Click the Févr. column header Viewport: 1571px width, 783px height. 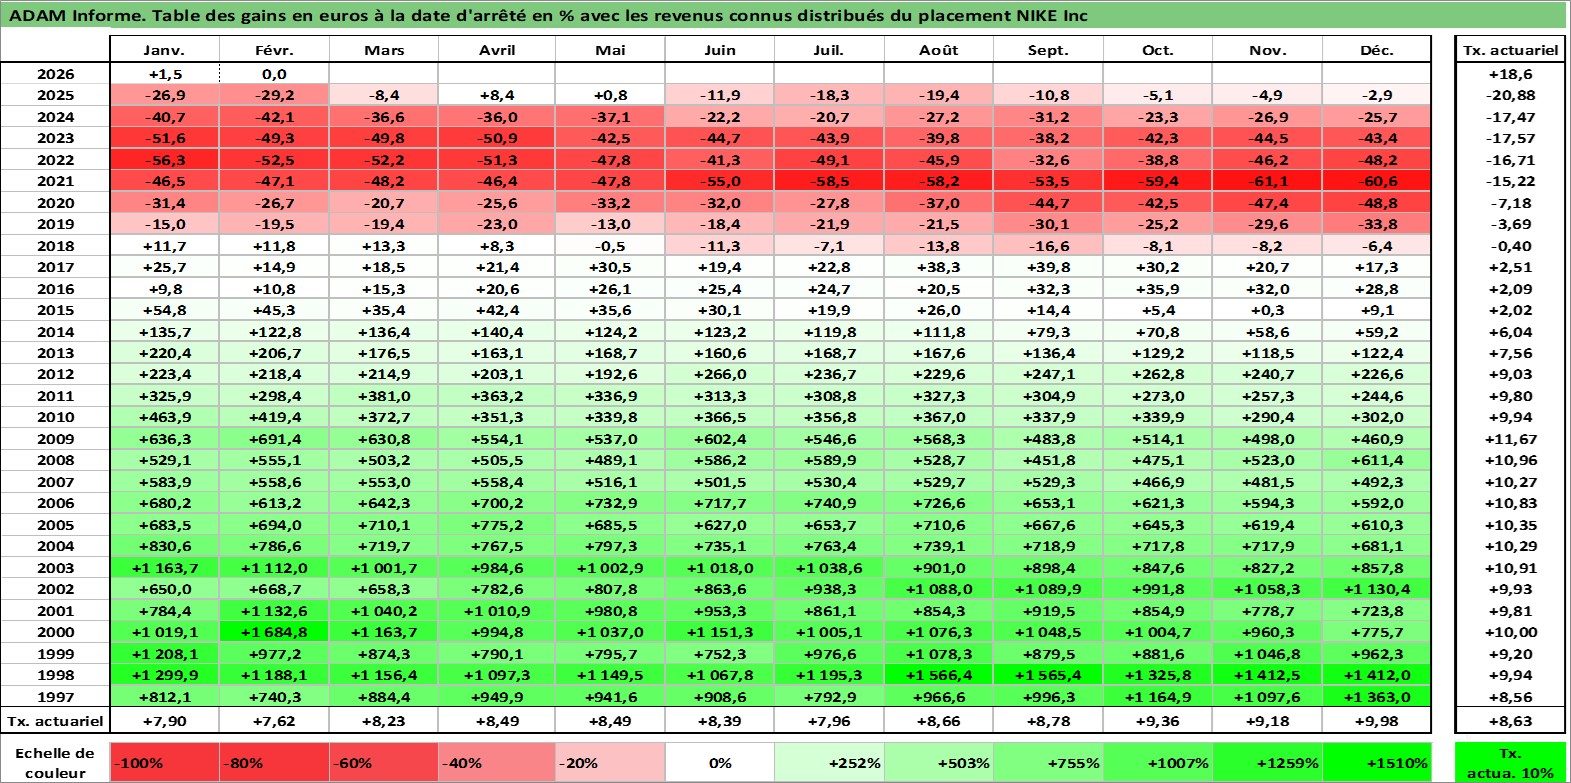tap(274, 50)
